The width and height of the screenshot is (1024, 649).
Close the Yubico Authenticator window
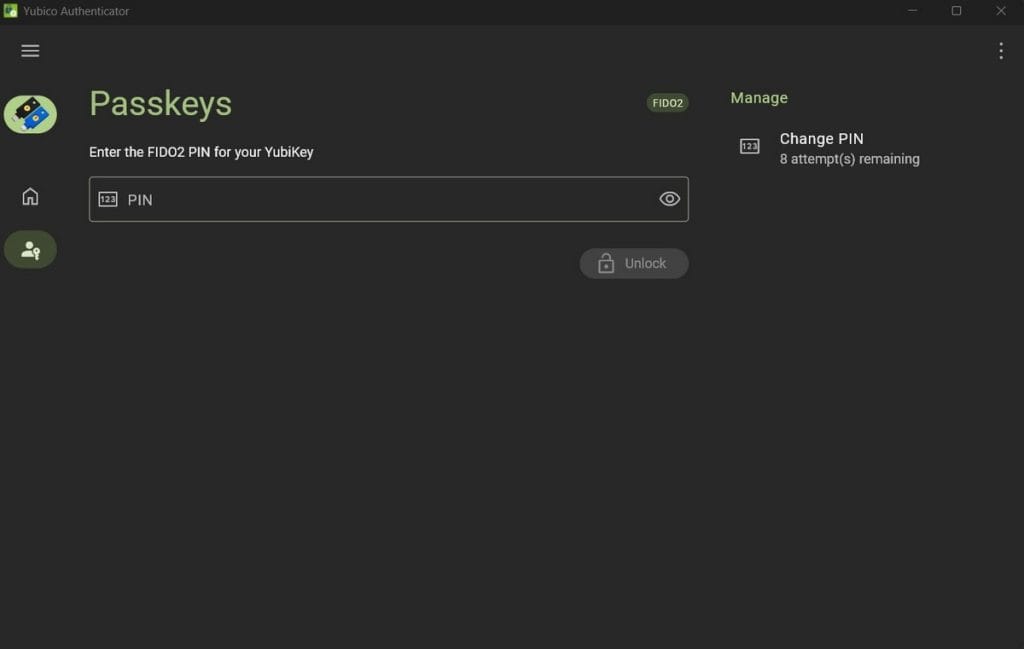1000,11
